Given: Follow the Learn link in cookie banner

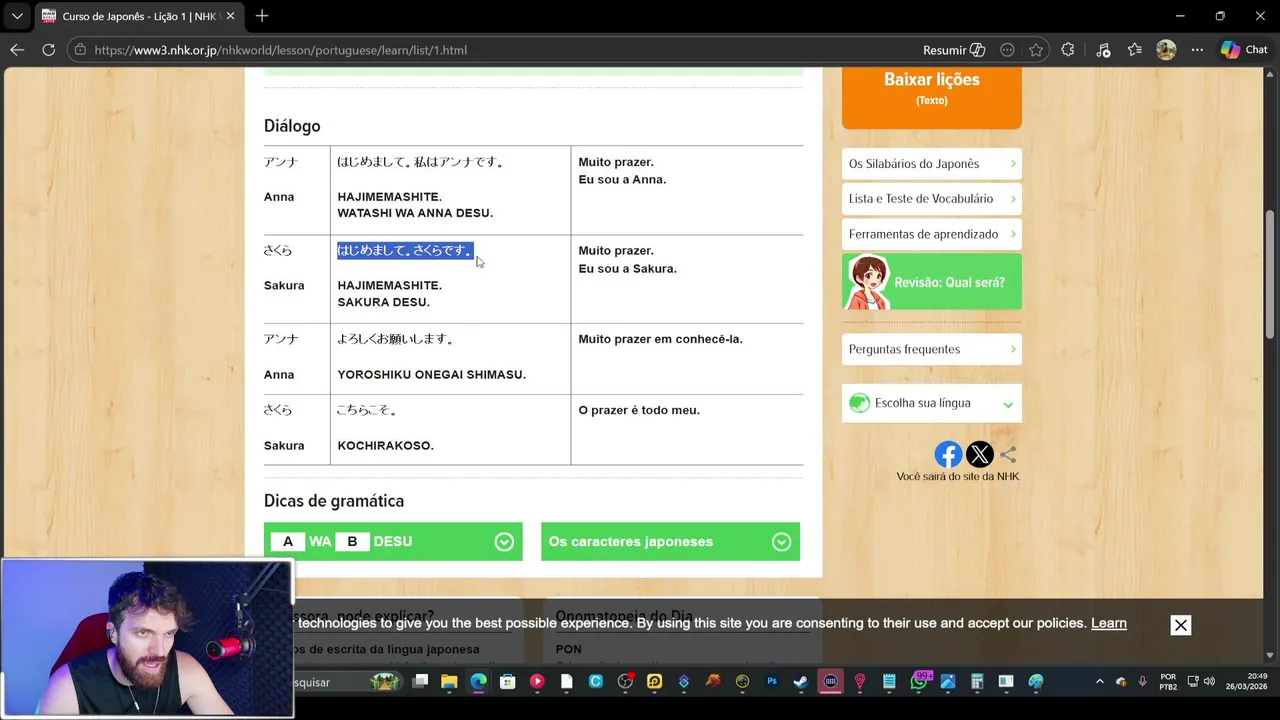Looking at the screenshot, I should 1109,623.
